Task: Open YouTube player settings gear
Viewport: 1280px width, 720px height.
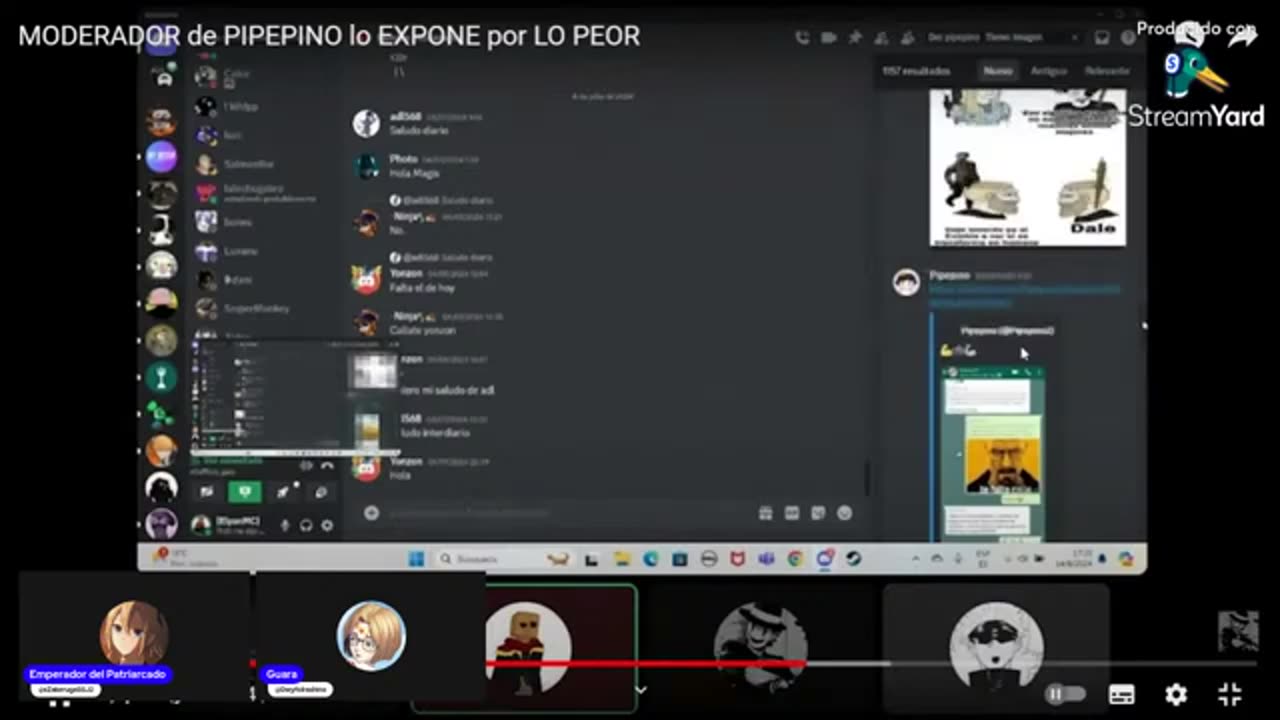Action: click(x=1176, y=694)
